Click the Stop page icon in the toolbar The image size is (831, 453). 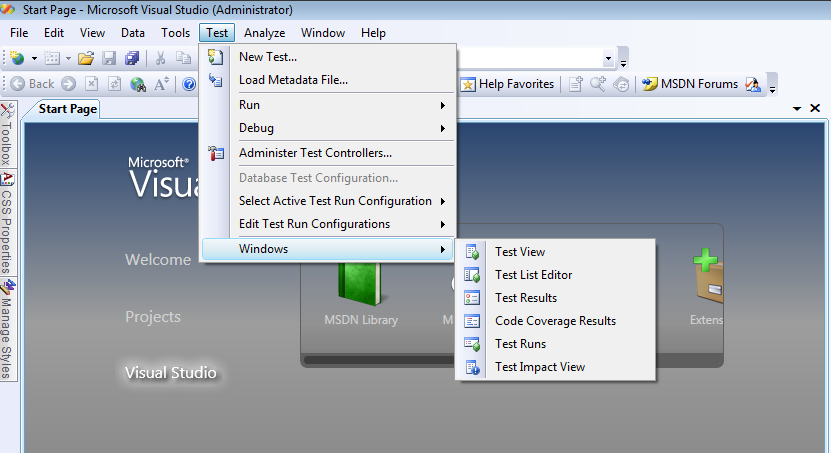click(92, 84)
